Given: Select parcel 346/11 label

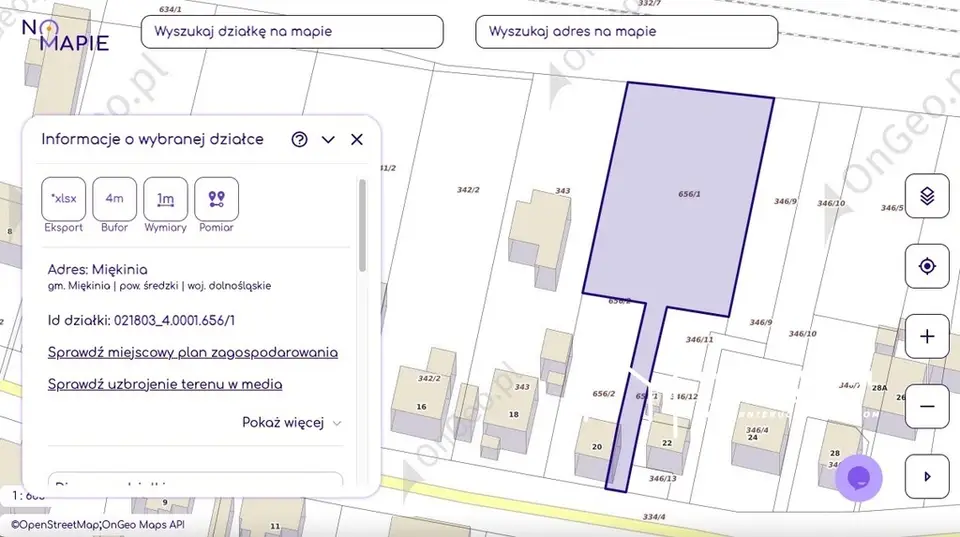Looking at the screenshot, I should 700,339.
